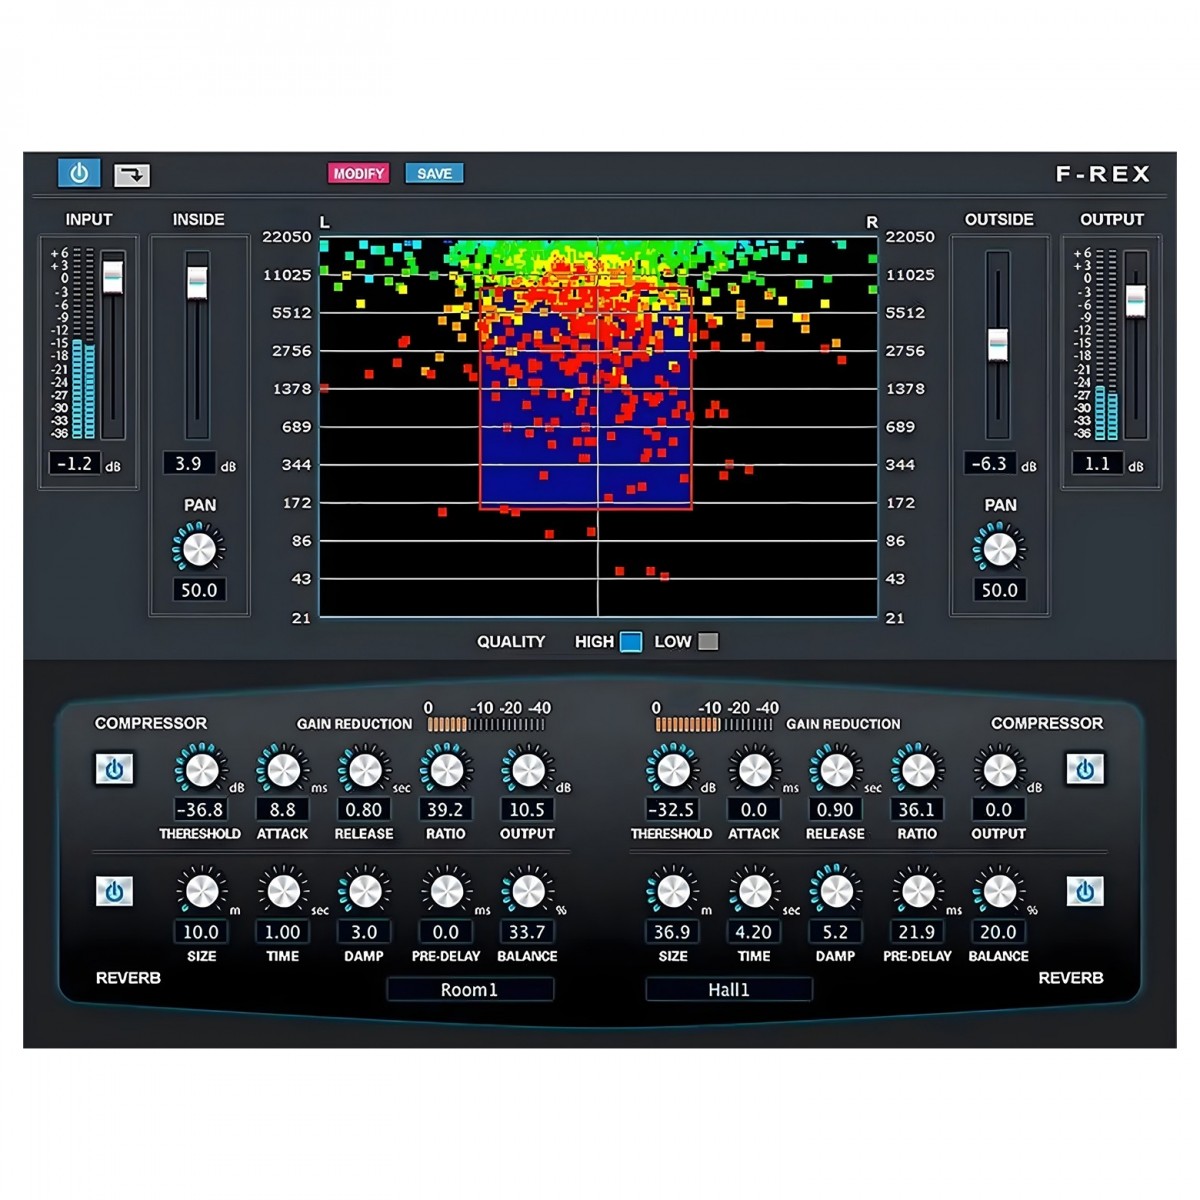Click the Inside PAN knob
The width and height of the screenshot is (1200, 1200).
199,549
